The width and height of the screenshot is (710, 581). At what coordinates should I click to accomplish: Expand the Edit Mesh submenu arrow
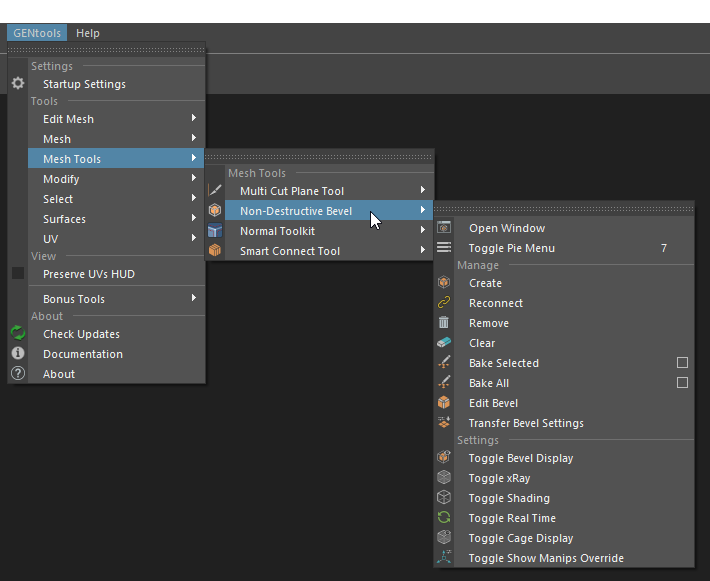[194, 119]
